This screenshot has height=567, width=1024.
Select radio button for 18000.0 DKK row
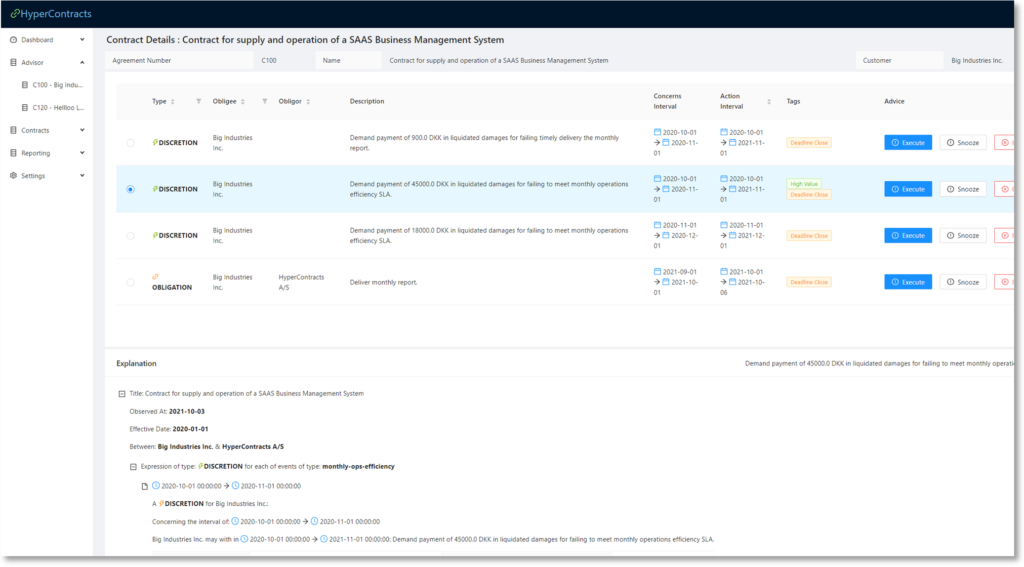[131, 235]
